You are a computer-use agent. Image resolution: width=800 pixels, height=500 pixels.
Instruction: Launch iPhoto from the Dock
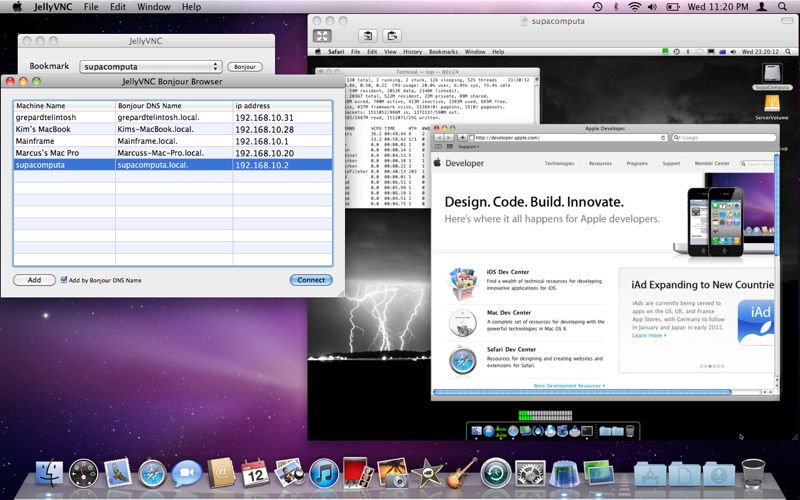[x=392, y=472]
